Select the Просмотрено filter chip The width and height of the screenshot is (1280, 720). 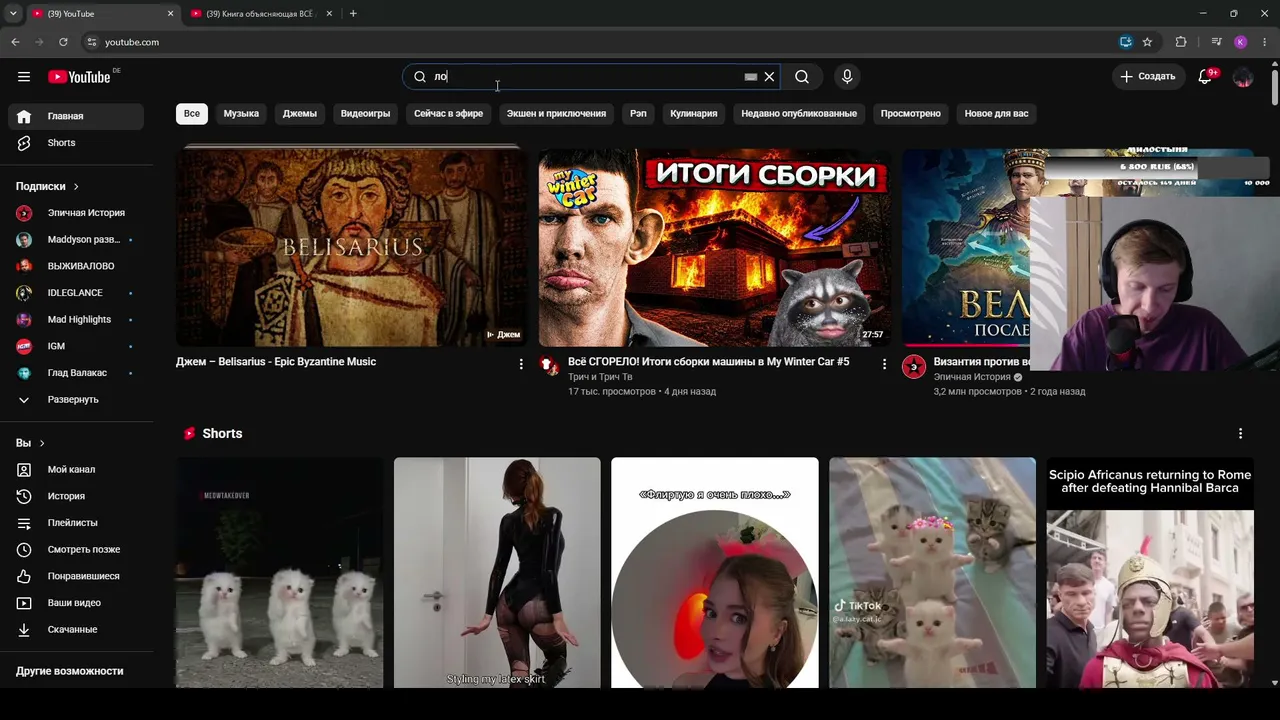[911, 114]
